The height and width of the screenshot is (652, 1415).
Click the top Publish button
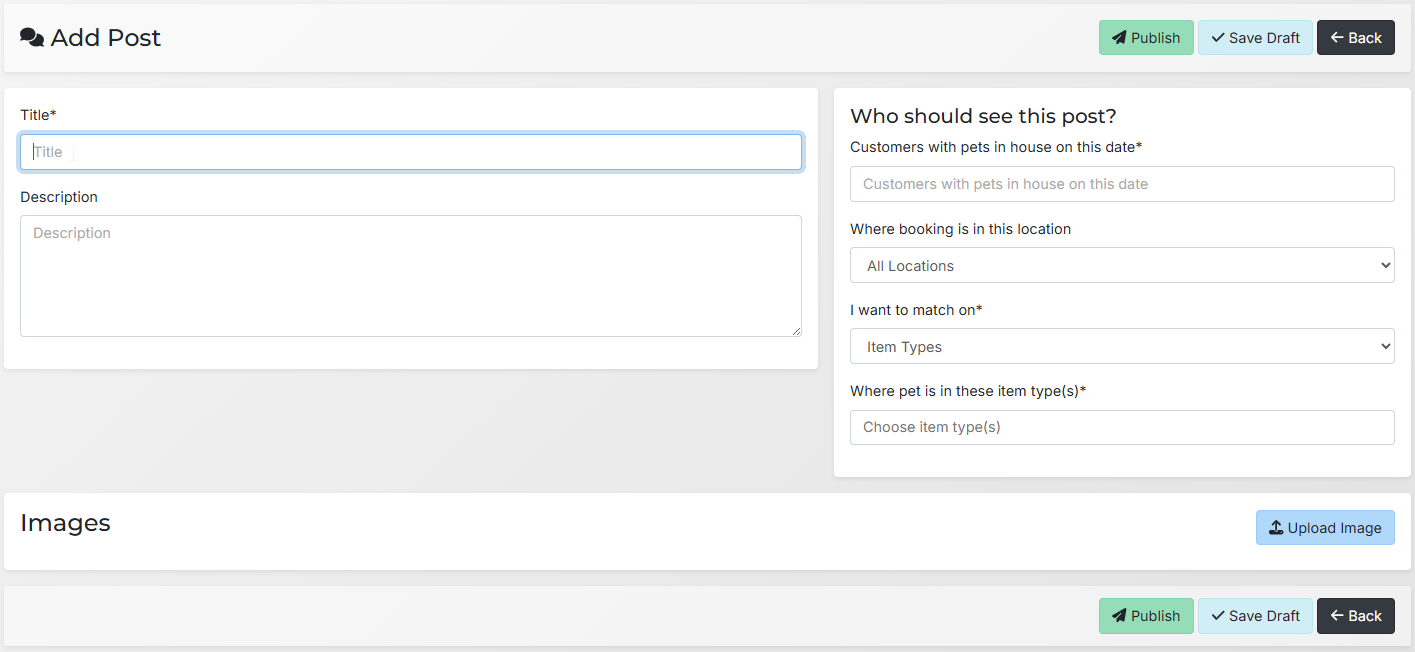click(1146, 38)
